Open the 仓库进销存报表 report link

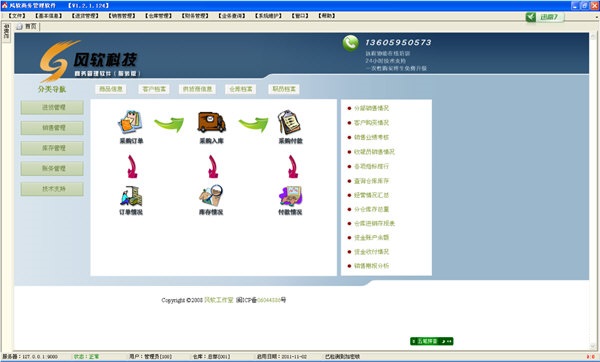coord(374,223)
